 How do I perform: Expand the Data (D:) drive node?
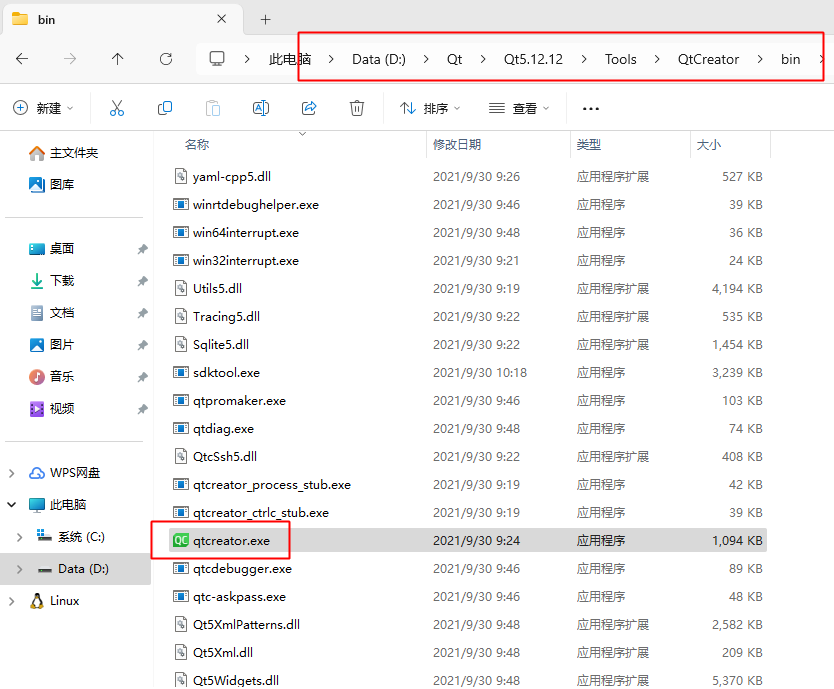[20, 569]
